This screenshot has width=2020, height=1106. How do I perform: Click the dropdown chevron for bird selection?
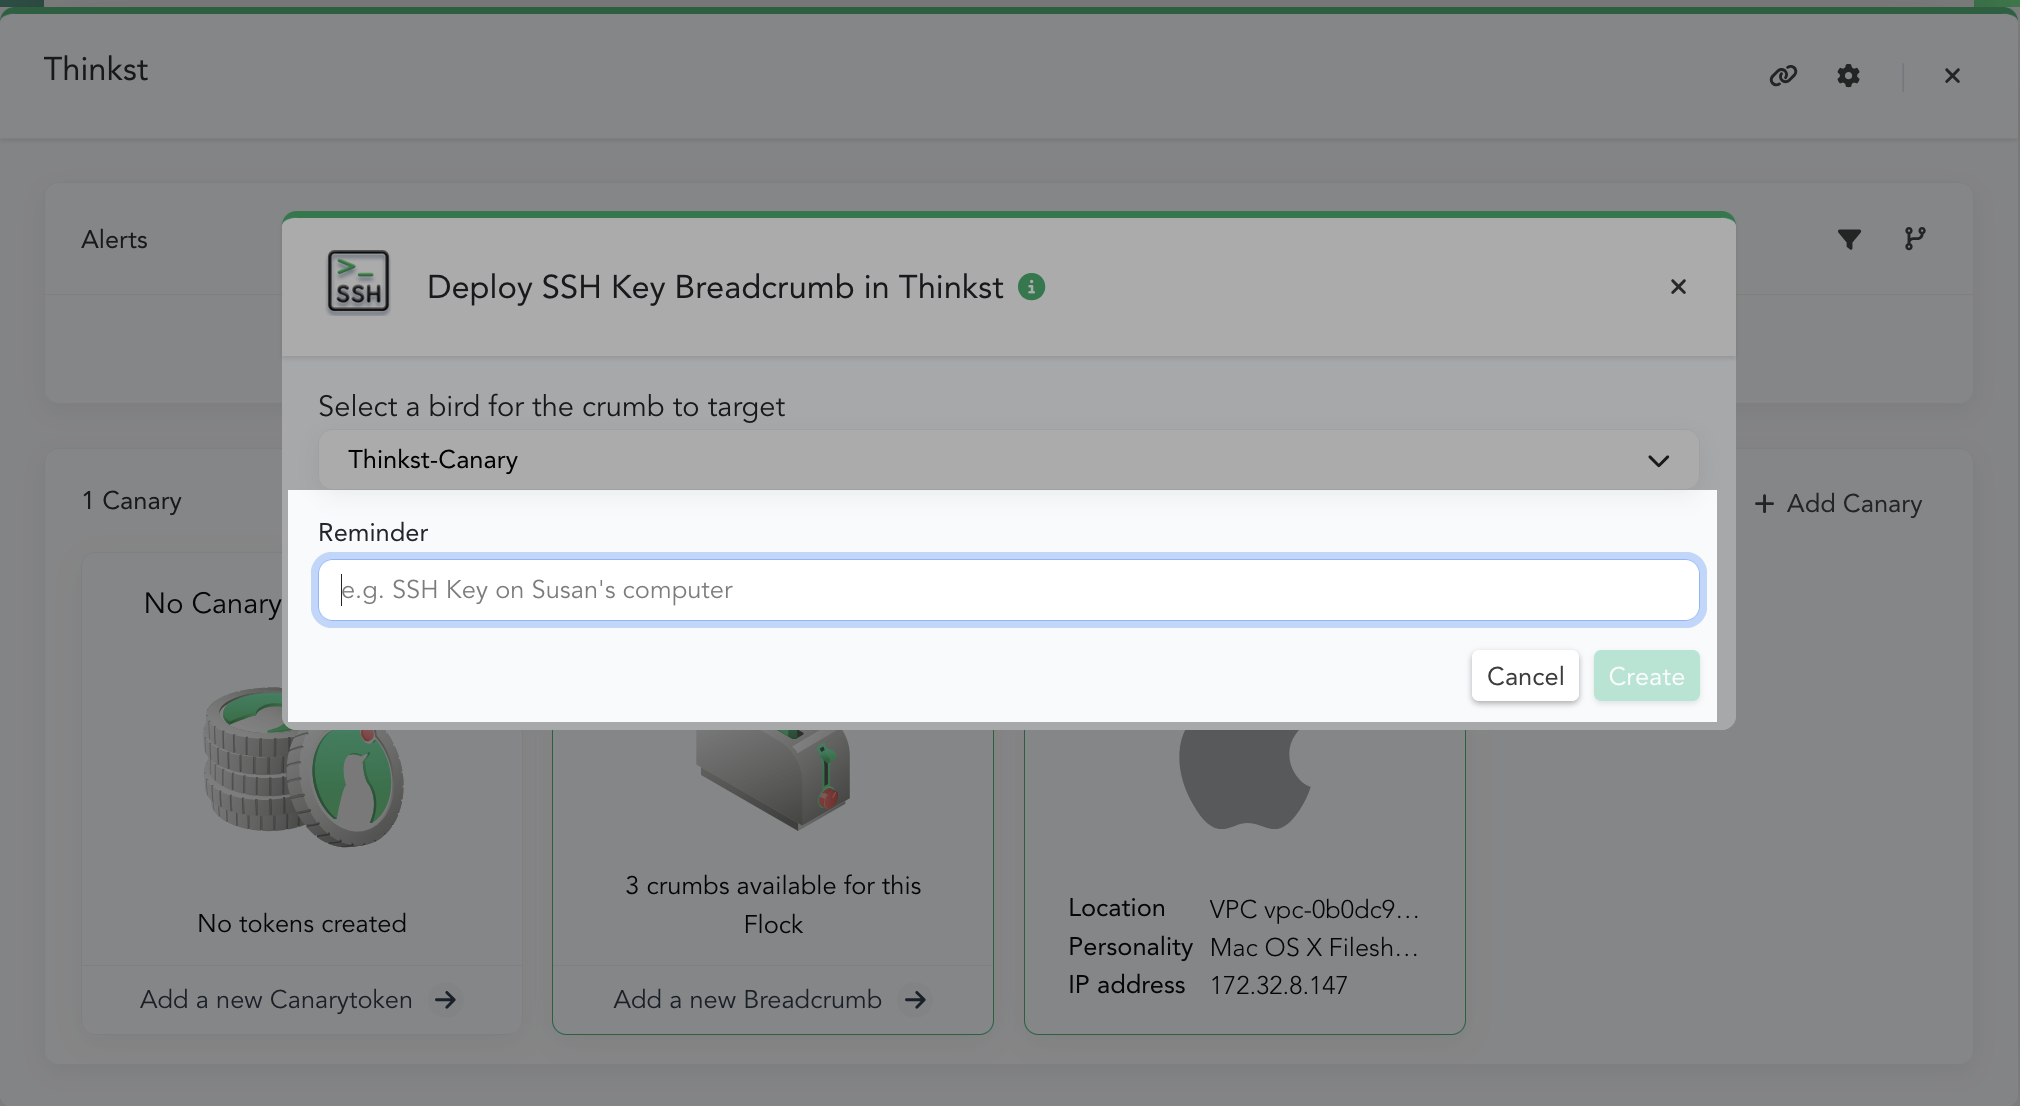click(1658, 461)
